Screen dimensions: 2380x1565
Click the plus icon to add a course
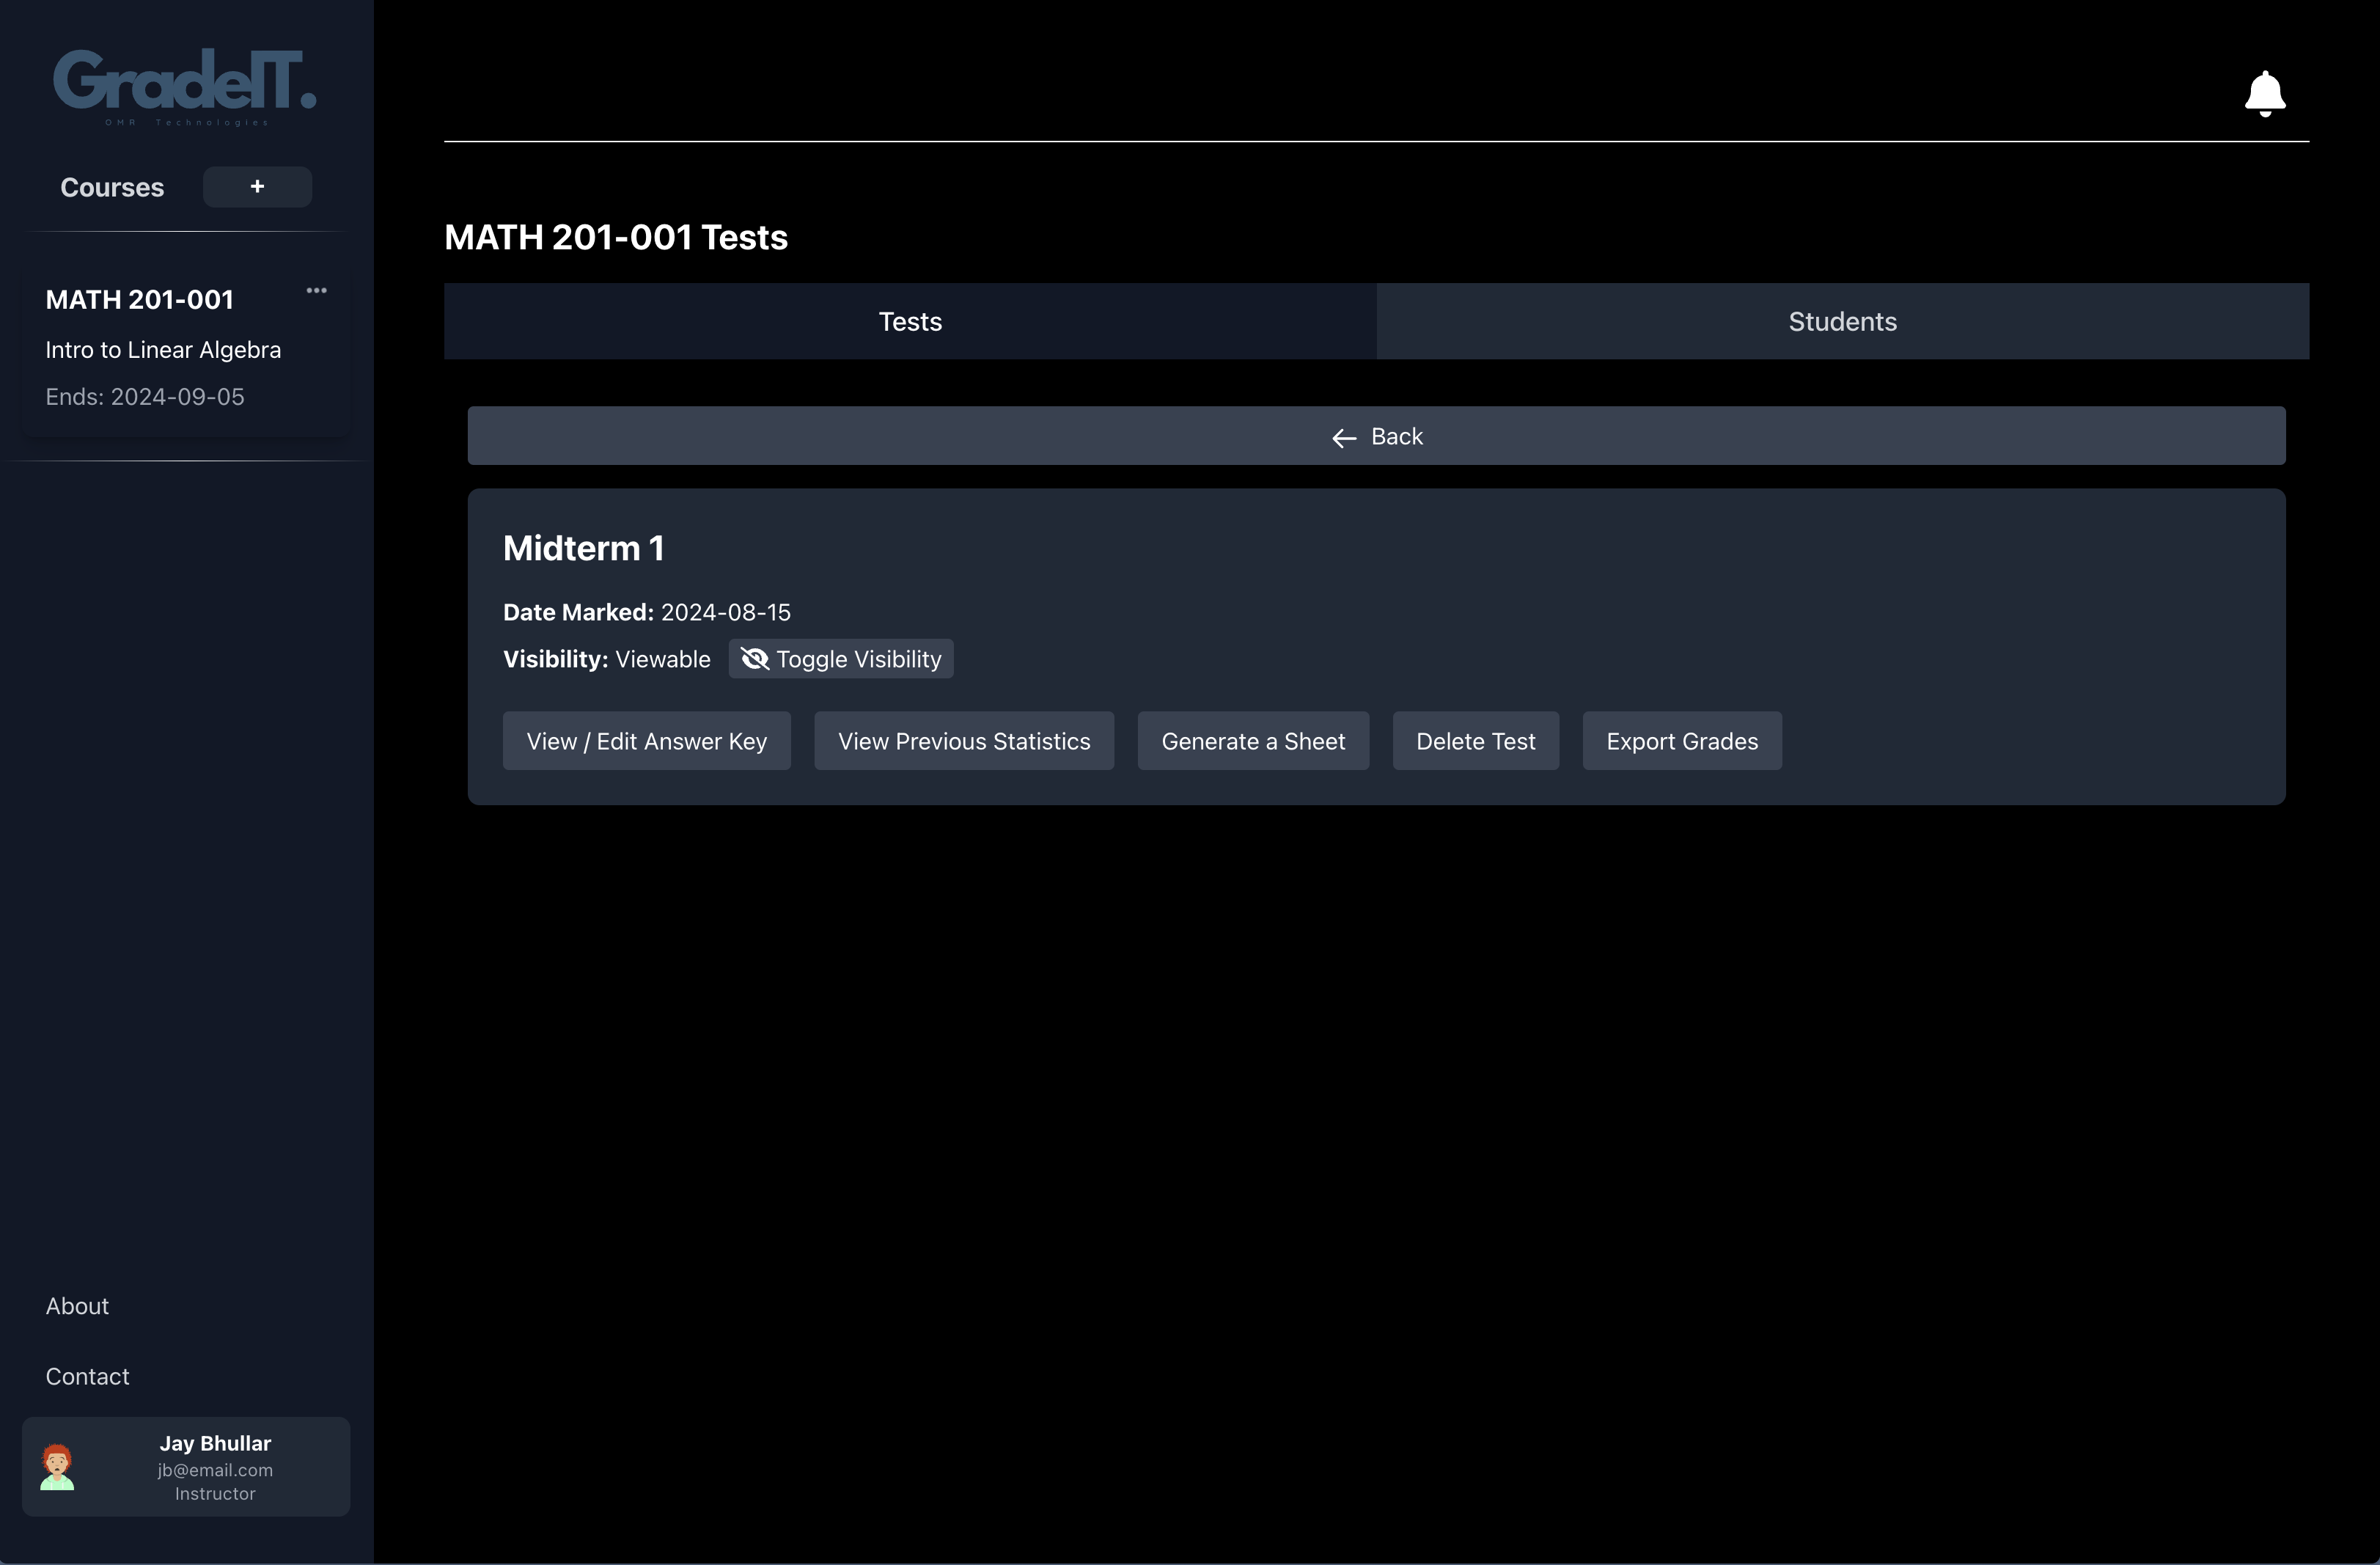(257, 185)
